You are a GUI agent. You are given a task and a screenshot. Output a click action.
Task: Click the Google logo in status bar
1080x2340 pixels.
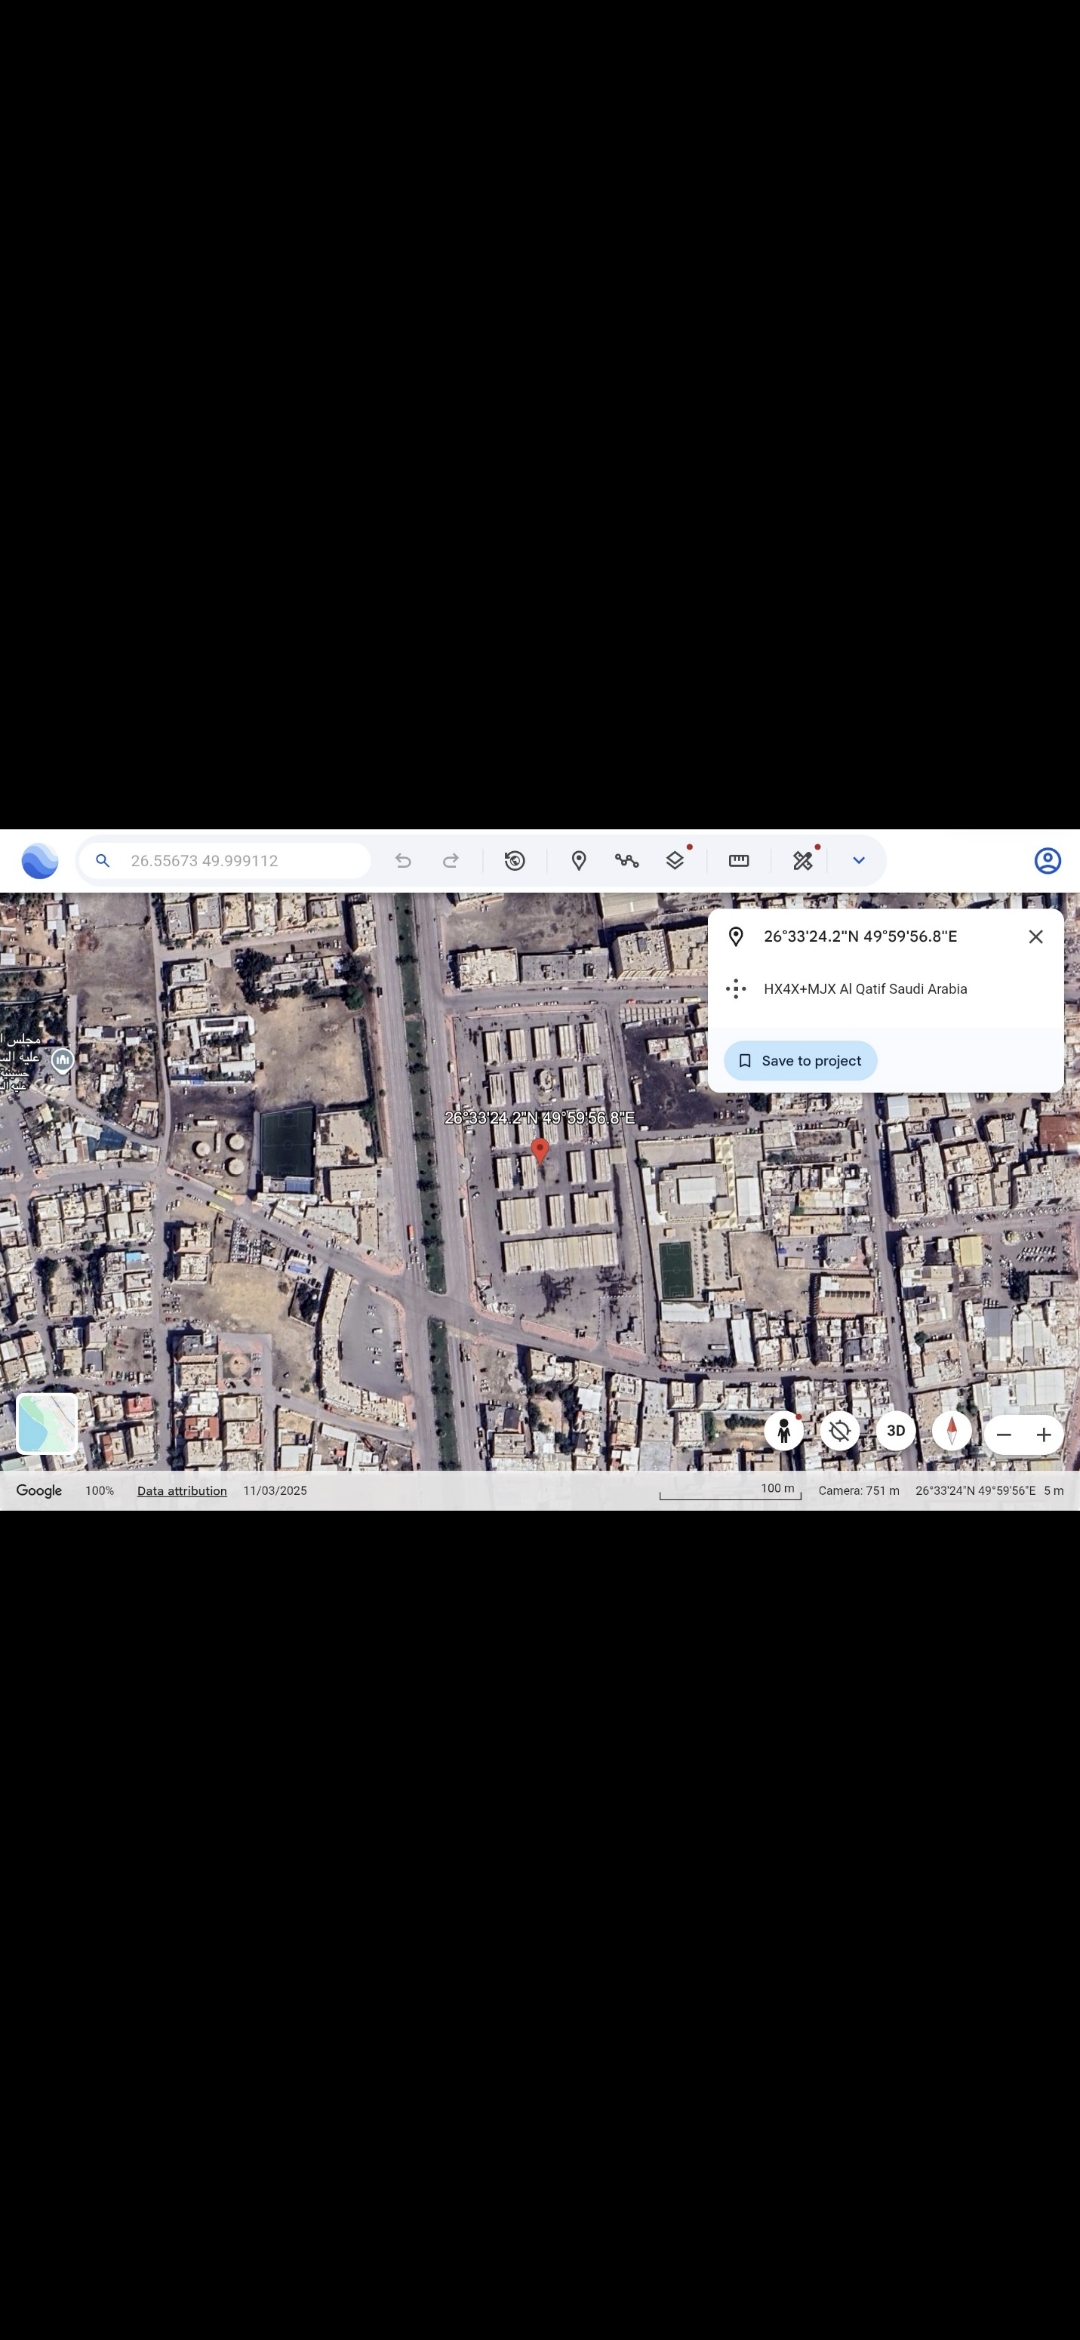pyautogui.click(x=39, y=1491)
